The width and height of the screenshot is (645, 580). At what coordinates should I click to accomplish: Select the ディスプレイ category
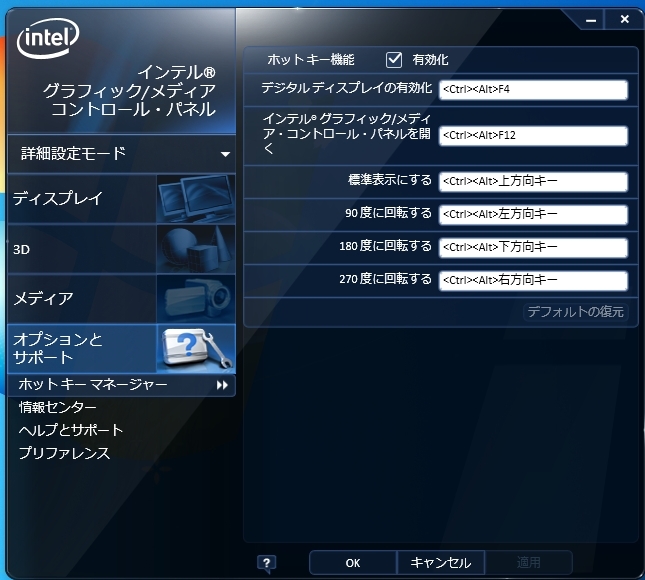pyautogui.click(x=121, y=199)
